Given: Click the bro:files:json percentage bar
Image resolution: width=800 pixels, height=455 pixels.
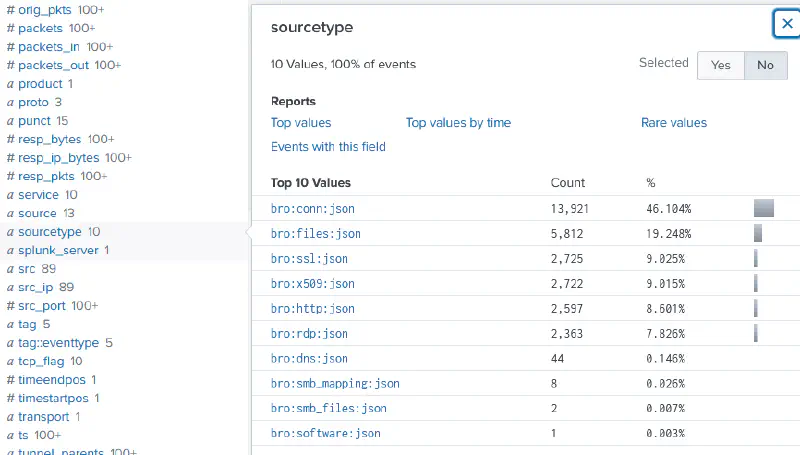Looking at the screenshot, I should [758, 234].
